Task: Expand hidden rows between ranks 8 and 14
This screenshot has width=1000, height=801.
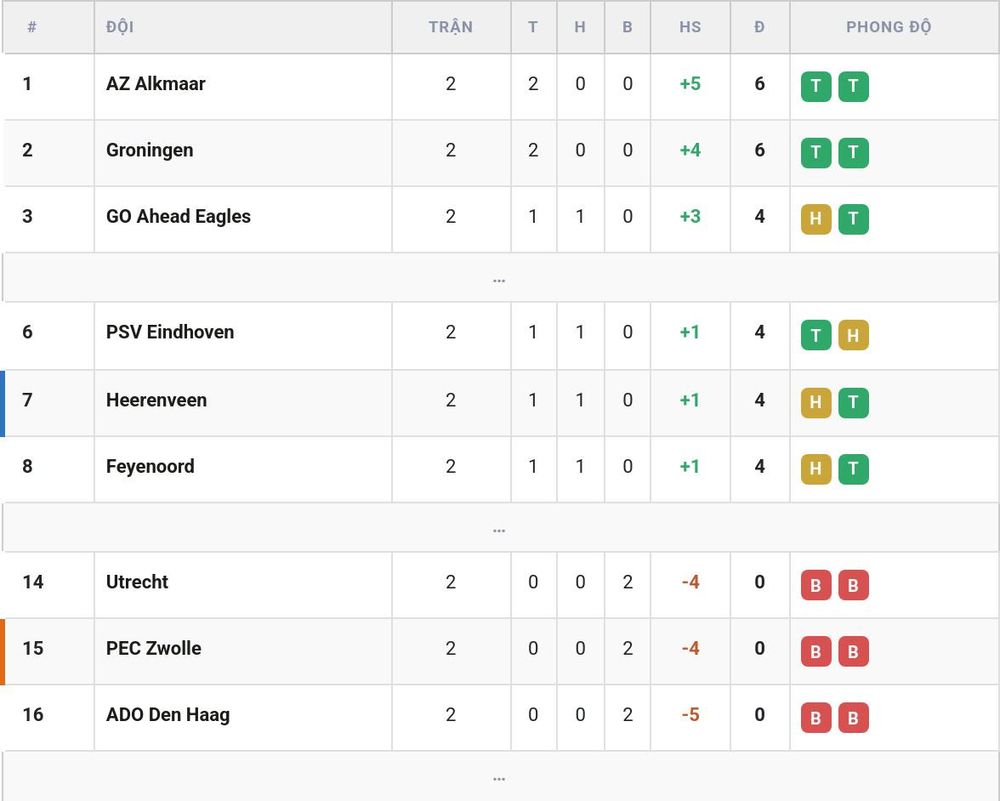Action: 500,528
